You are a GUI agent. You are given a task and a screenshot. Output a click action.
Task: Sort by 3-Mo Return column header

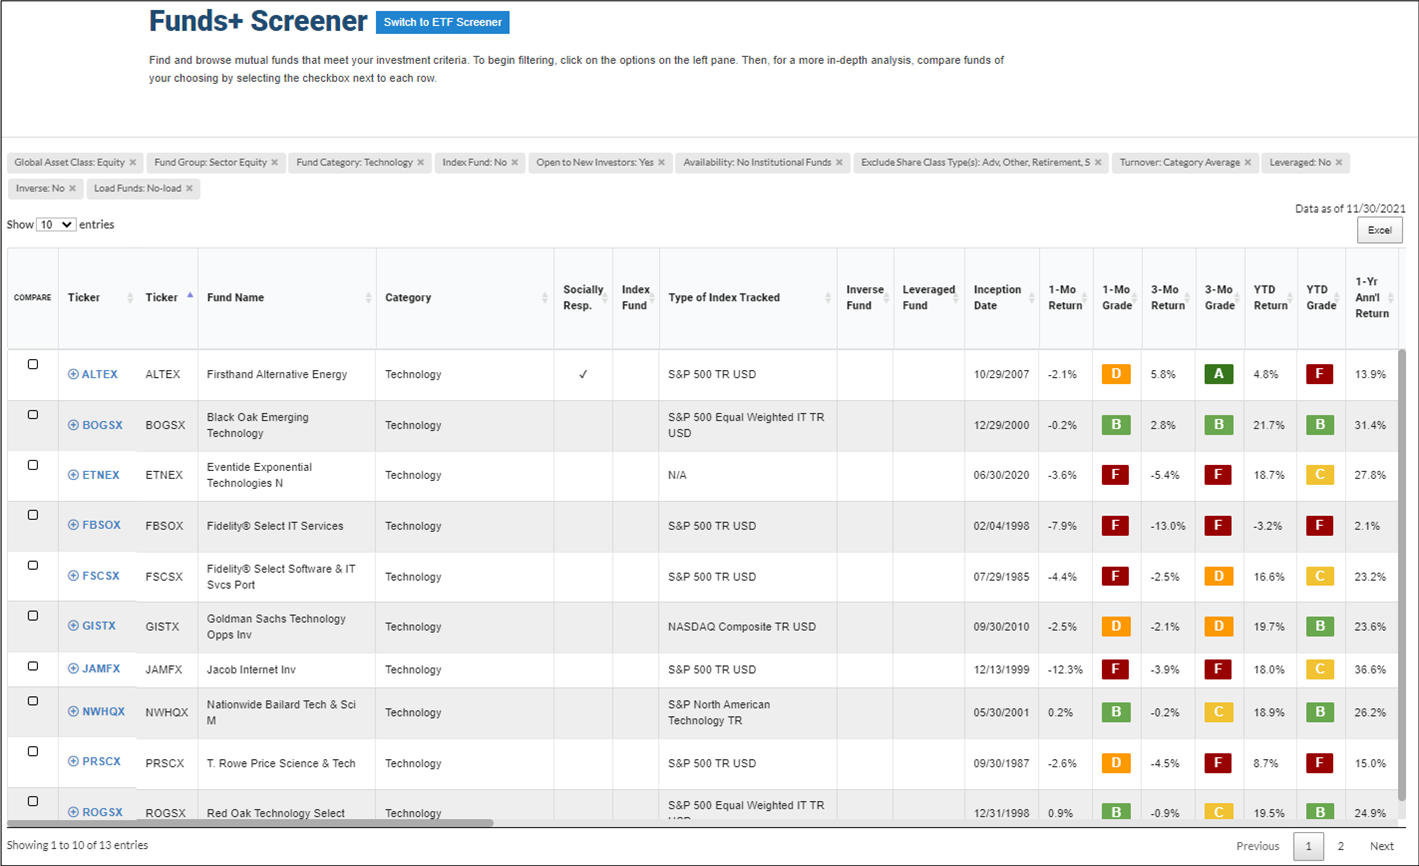coord(1168,298)
